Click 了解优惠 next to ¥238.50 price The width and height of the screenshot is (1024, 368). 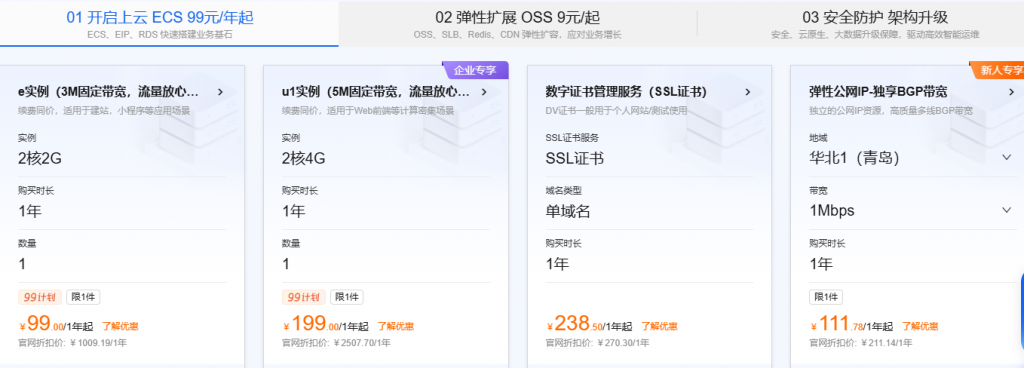tap(659, 326)
